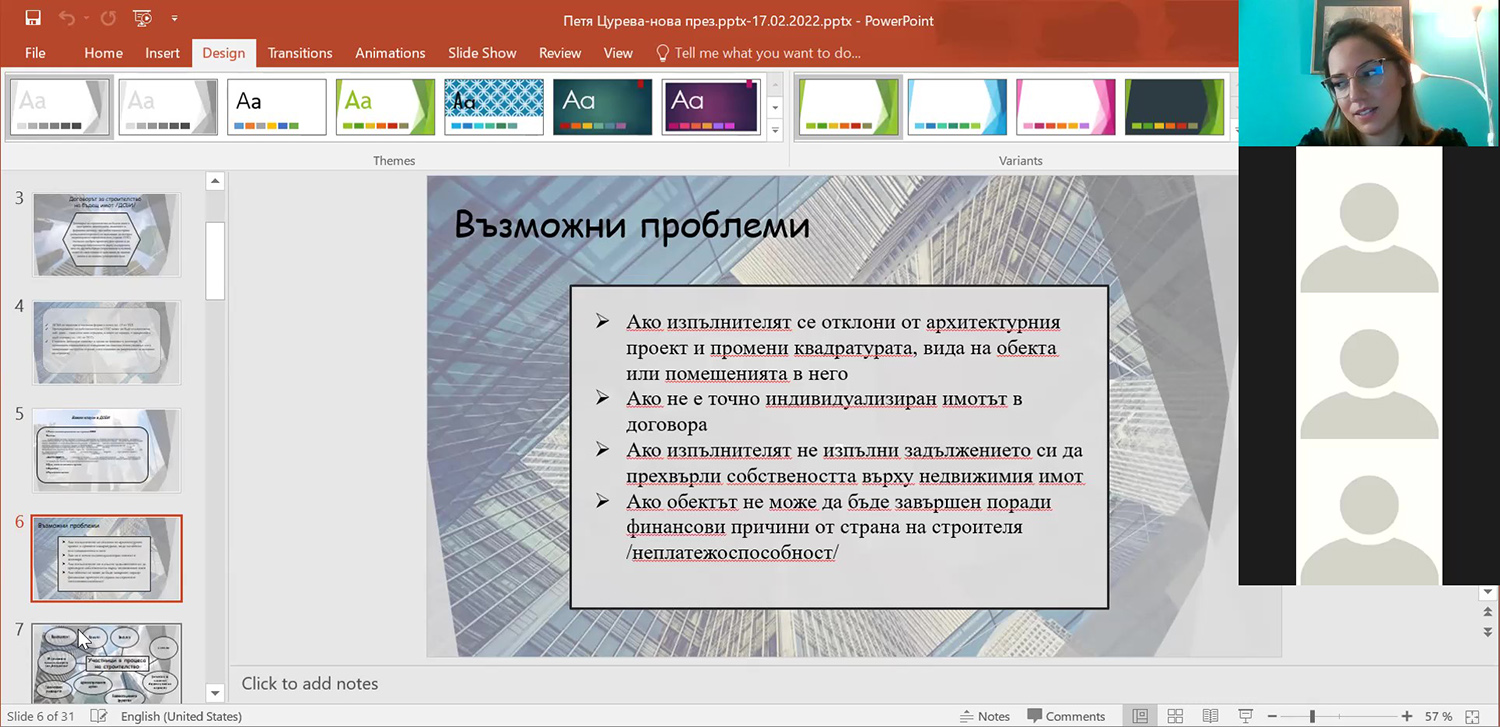Start Slide Show from status bar
Viewport: 1500px width, 727px height.
pos(1246,716)
